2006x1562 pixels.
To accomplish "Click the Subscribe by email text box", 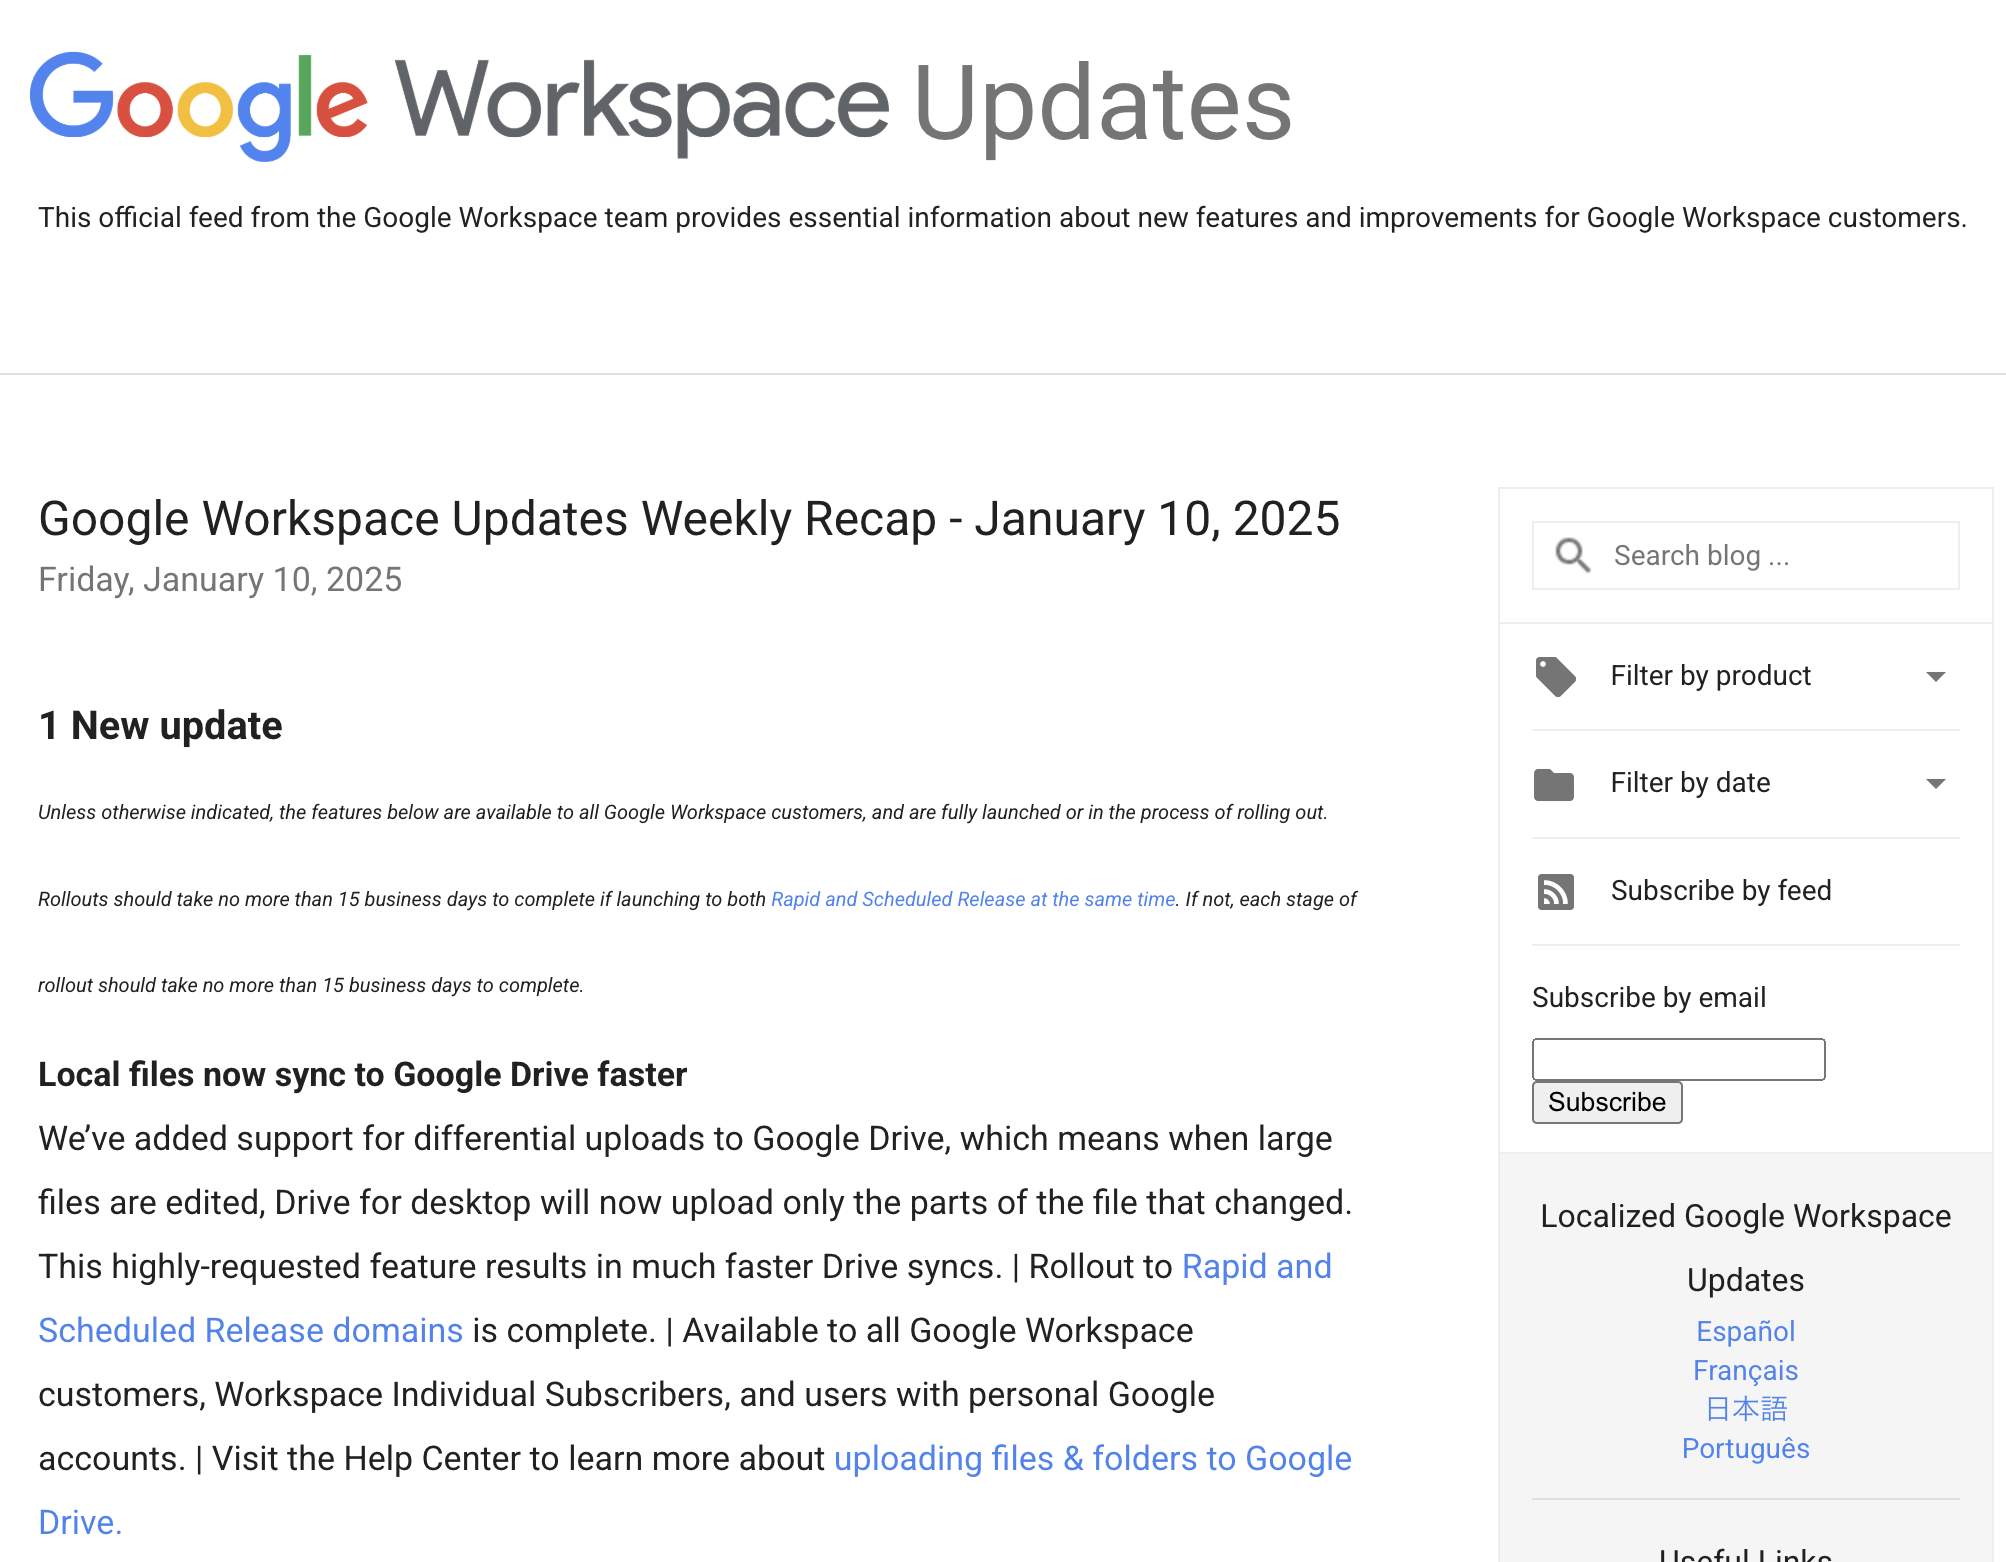I will tap(1678, 1058).
